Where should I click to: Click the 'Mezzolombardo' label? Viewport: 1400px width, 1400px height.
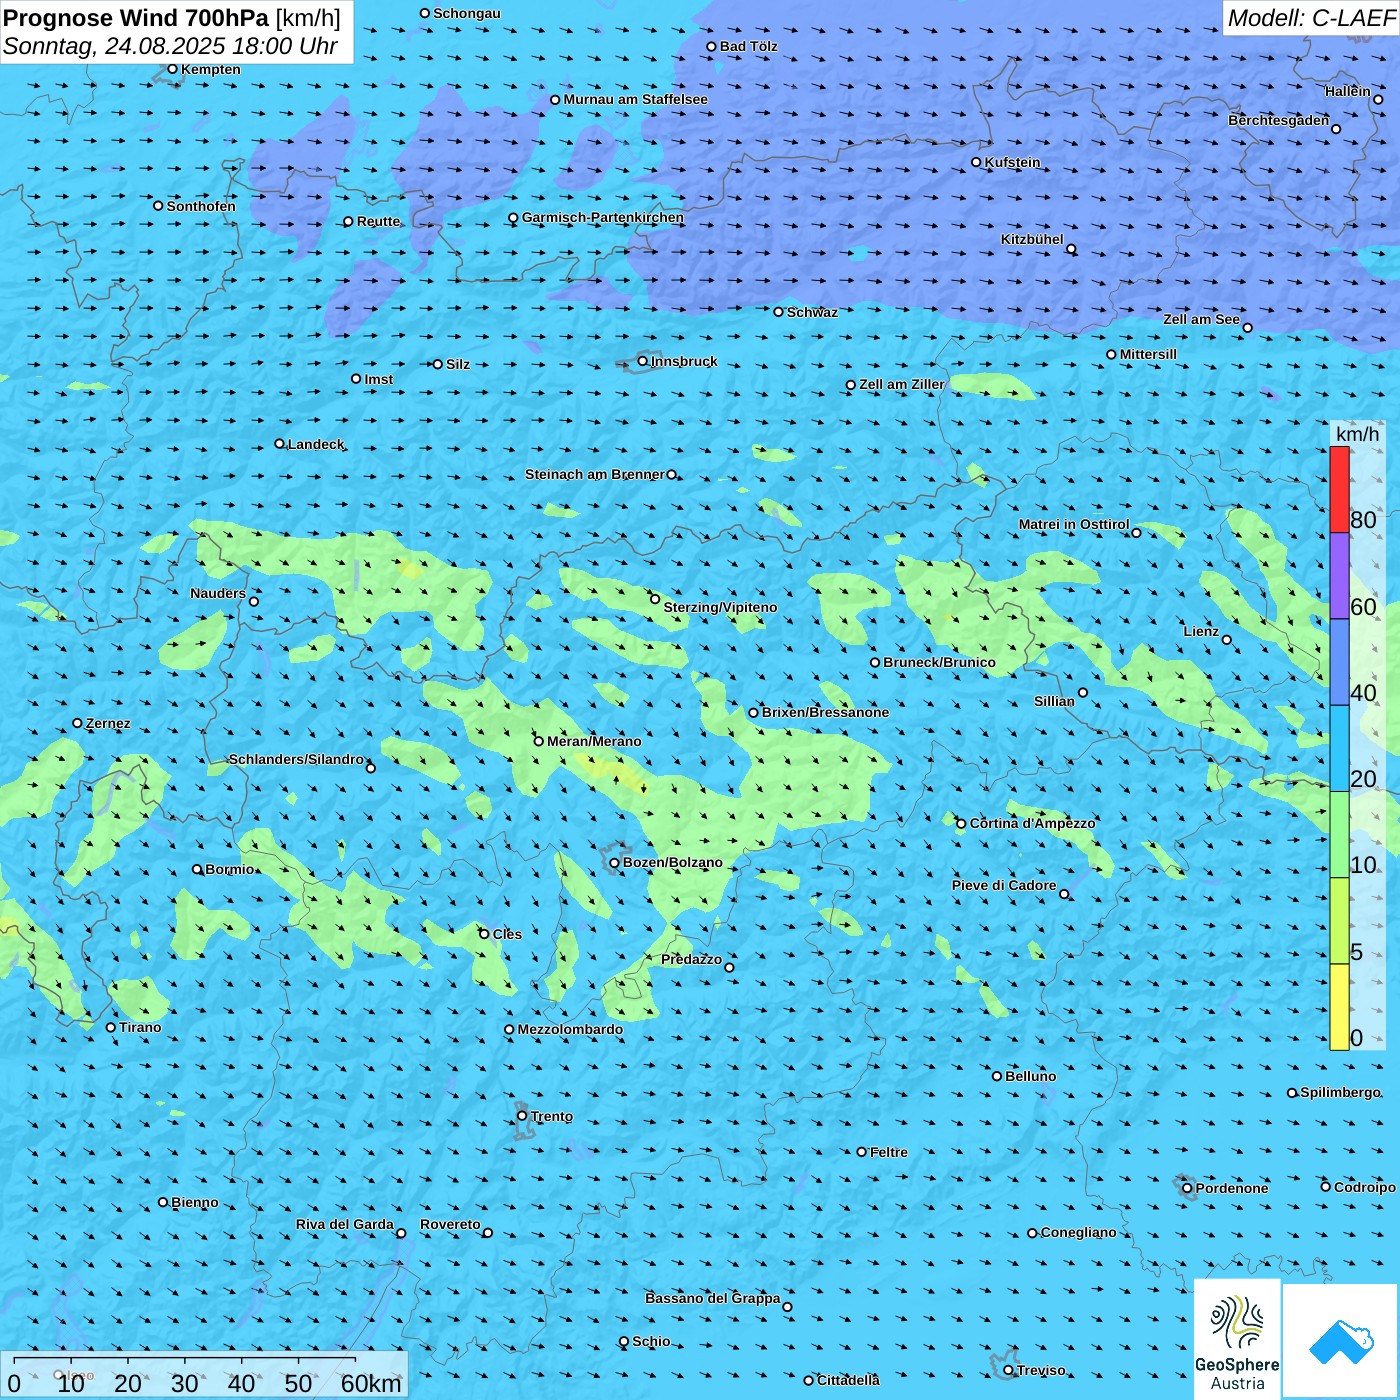(570, 1029)
